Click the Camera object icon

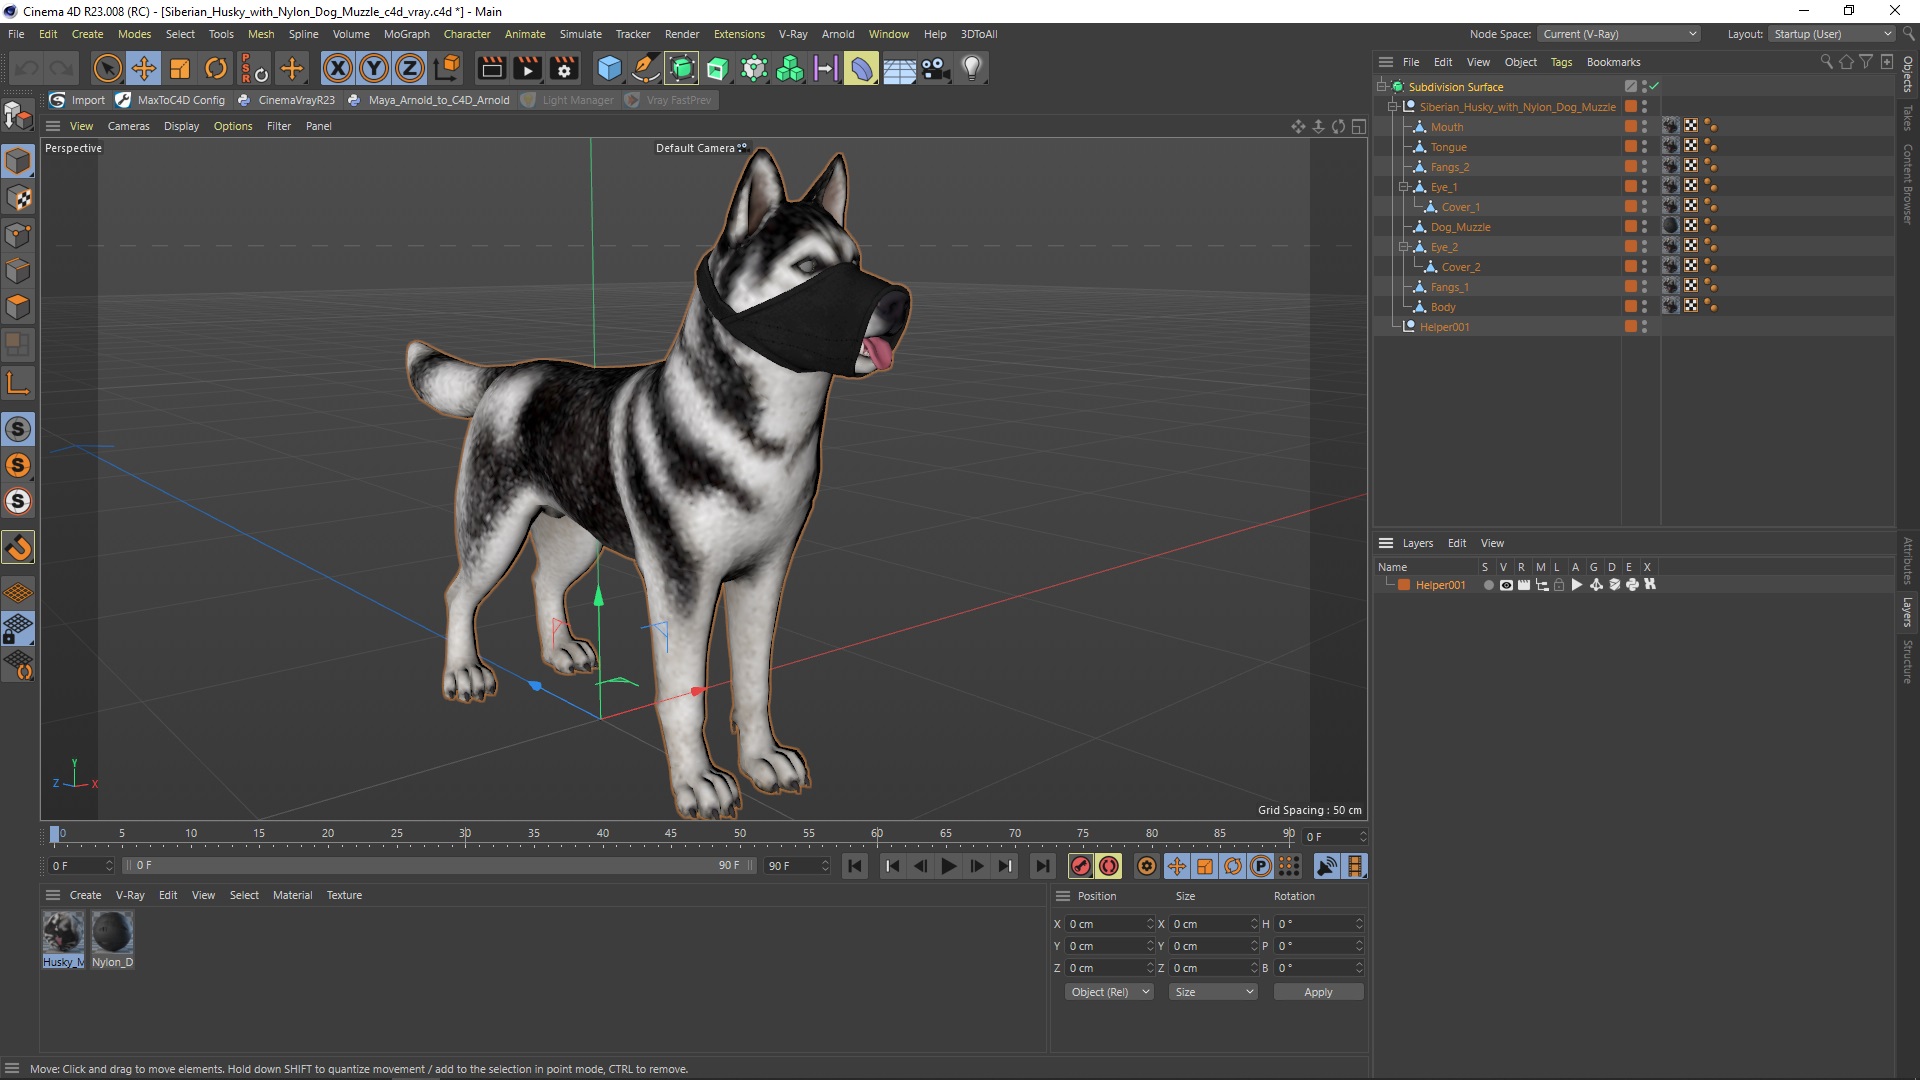[x=935, y=68]
